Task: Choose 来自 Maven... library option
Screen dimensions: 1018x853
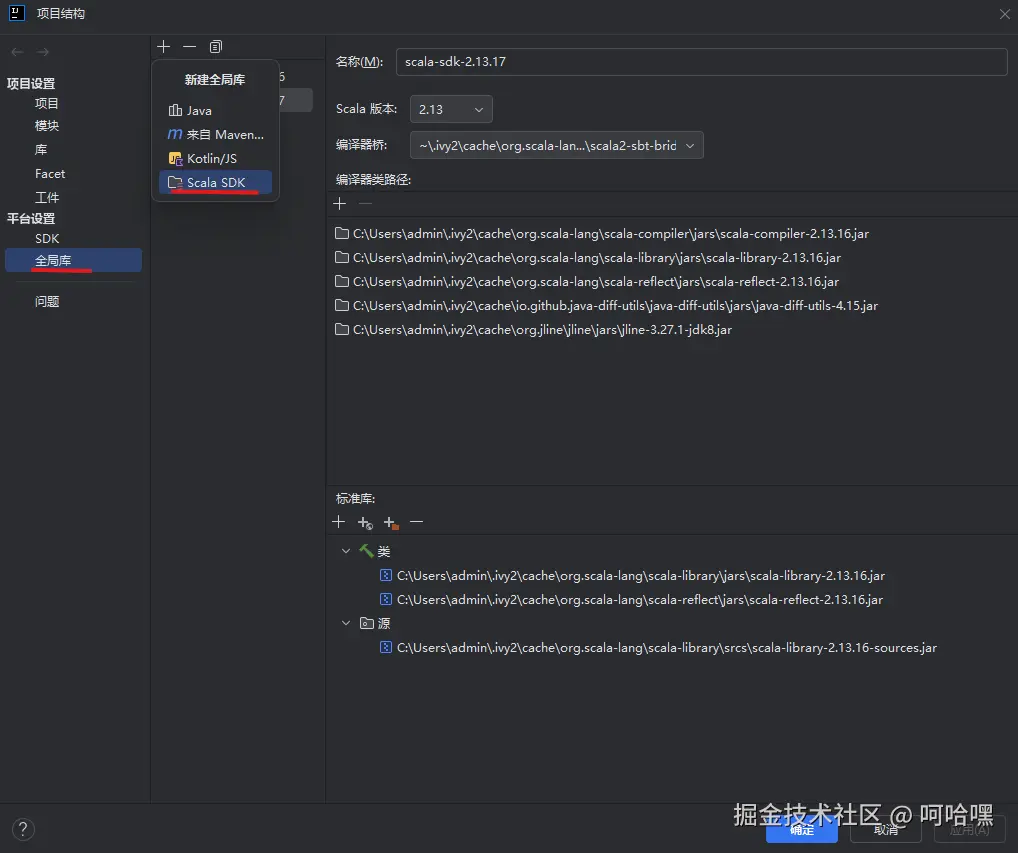Action: click(x=216, y=134)
